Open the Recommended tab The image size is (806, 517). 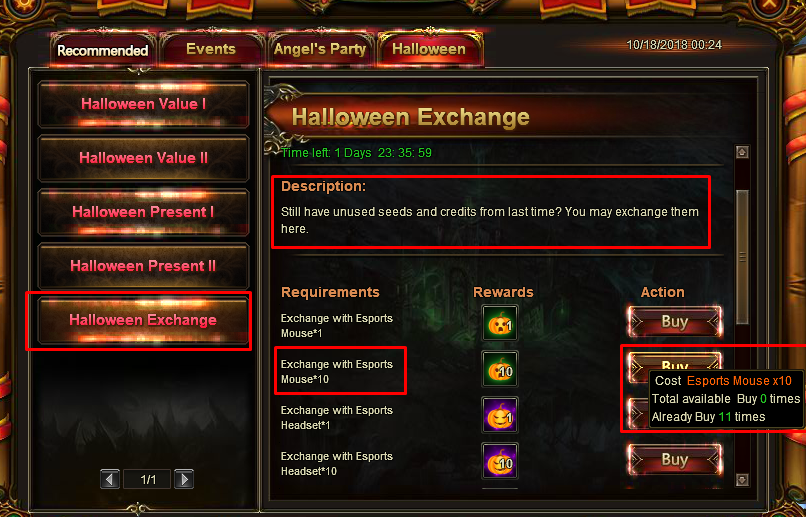103,50
